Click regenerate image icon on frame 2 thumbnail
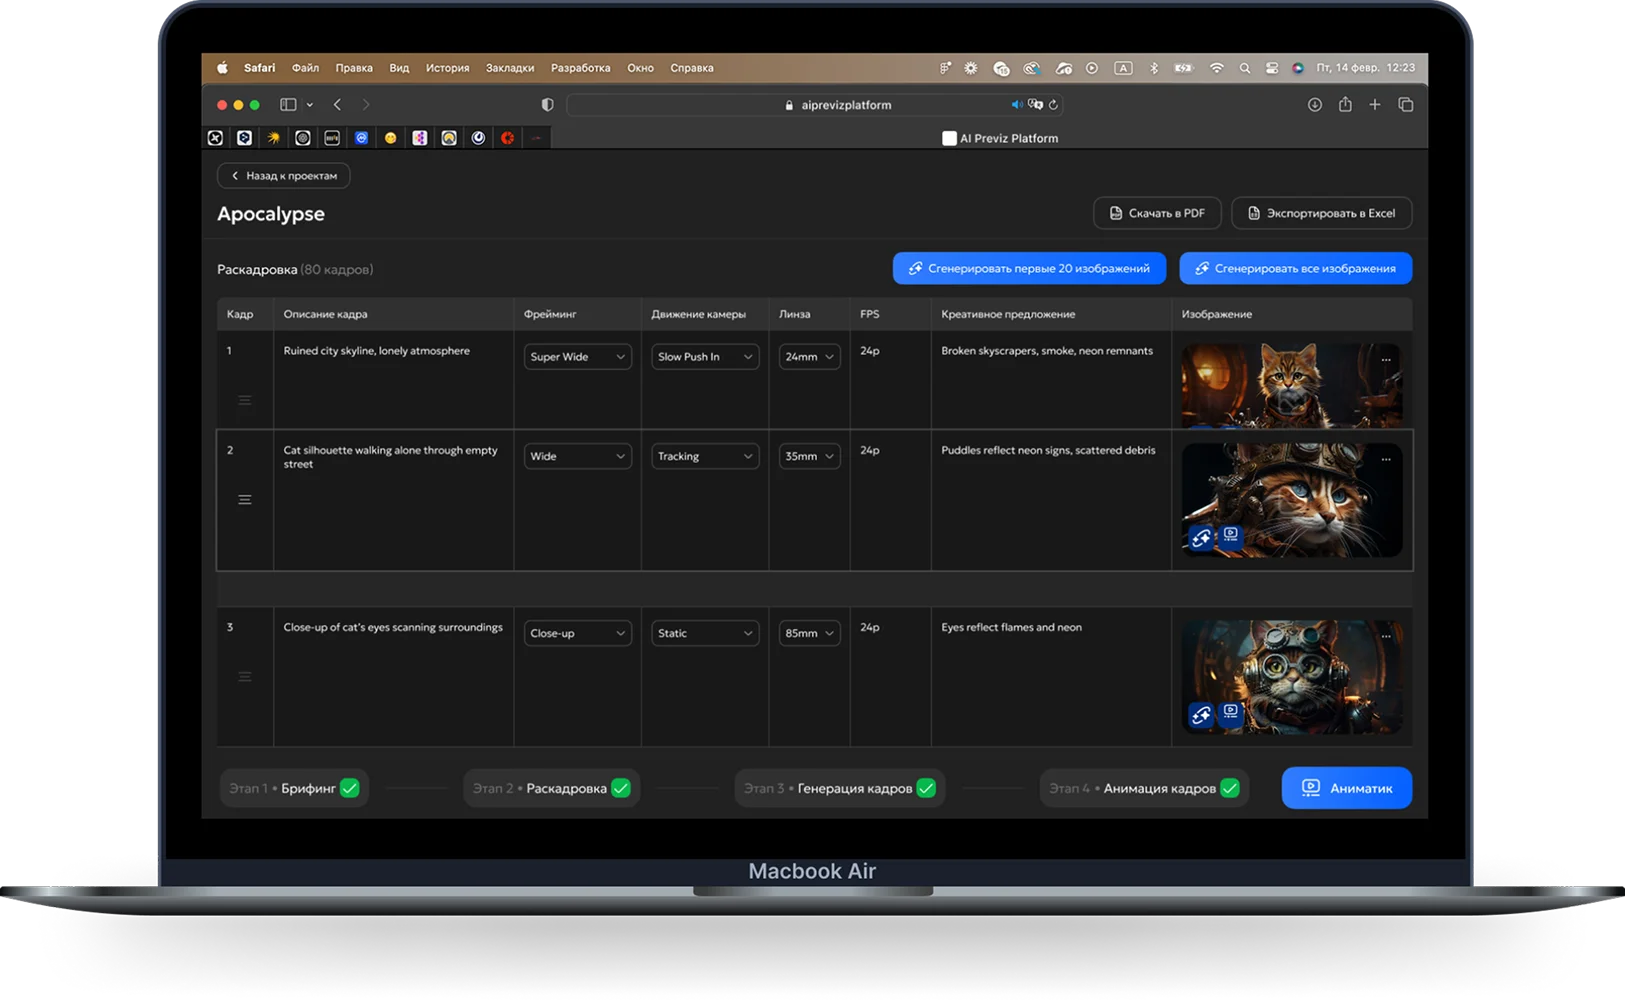The image size is (1625, 1004). click(1201, 538)
